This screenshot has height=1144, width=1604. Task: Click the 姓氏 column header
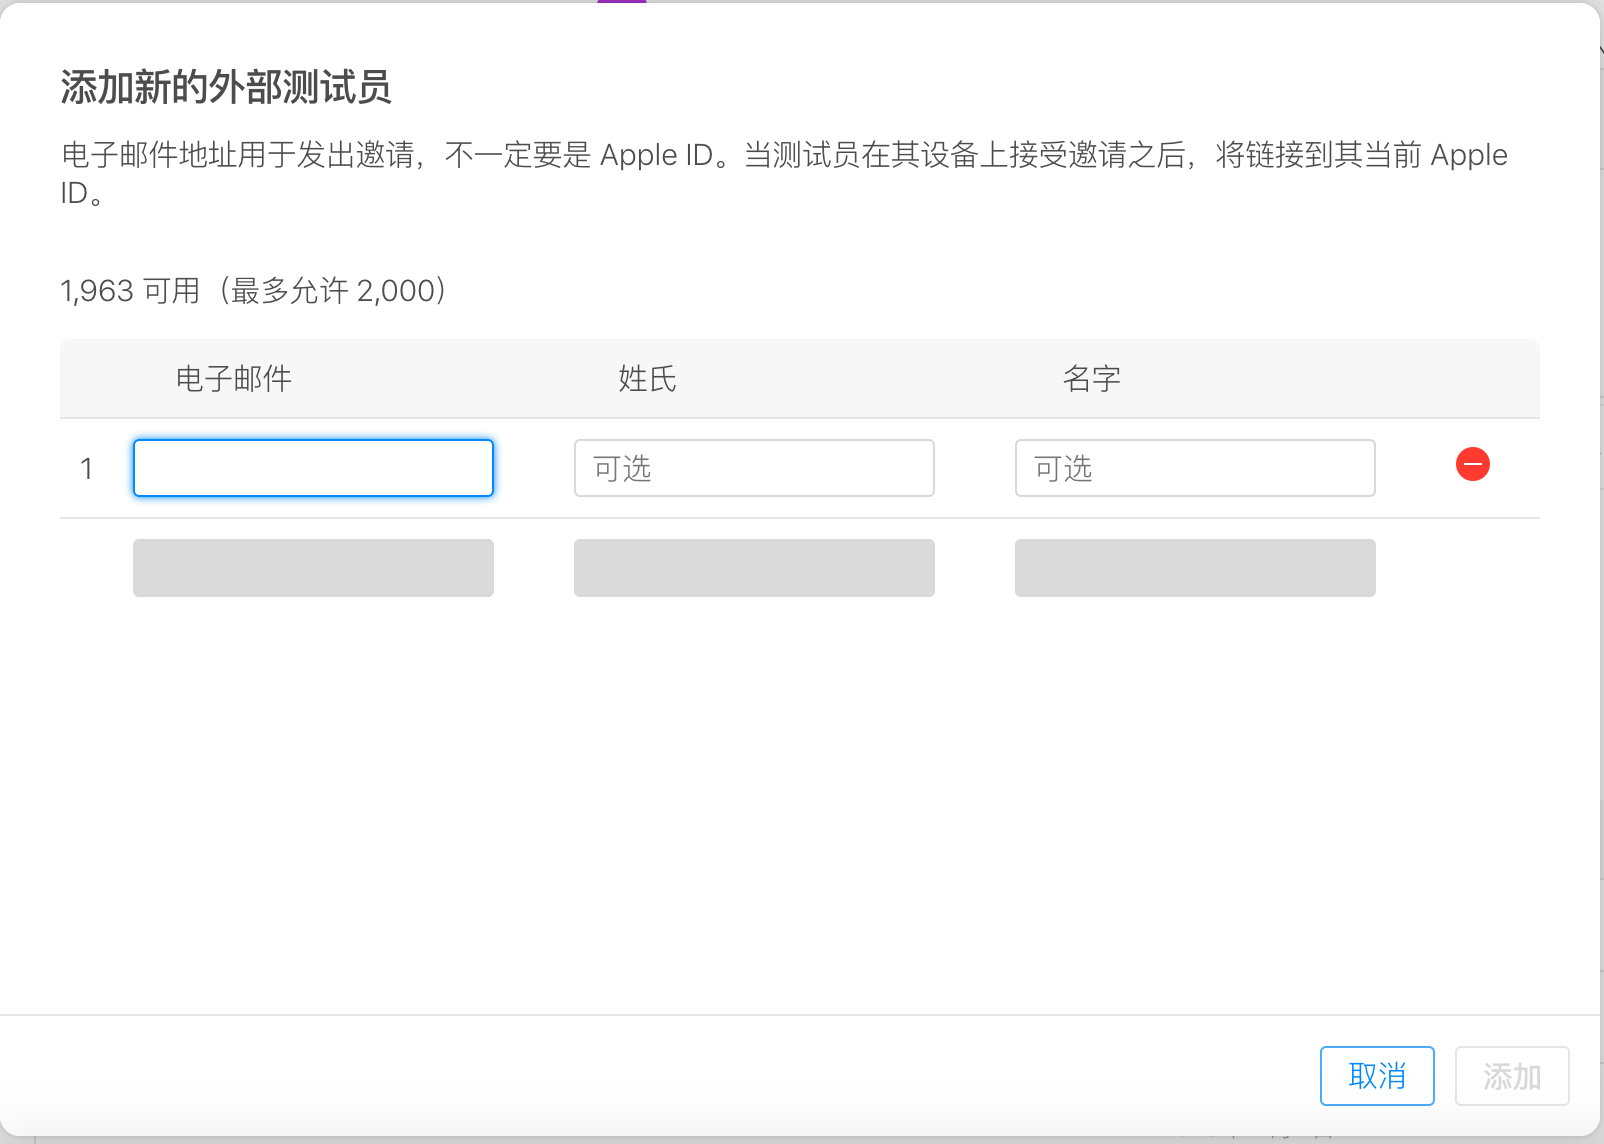[x=647, y=379]
